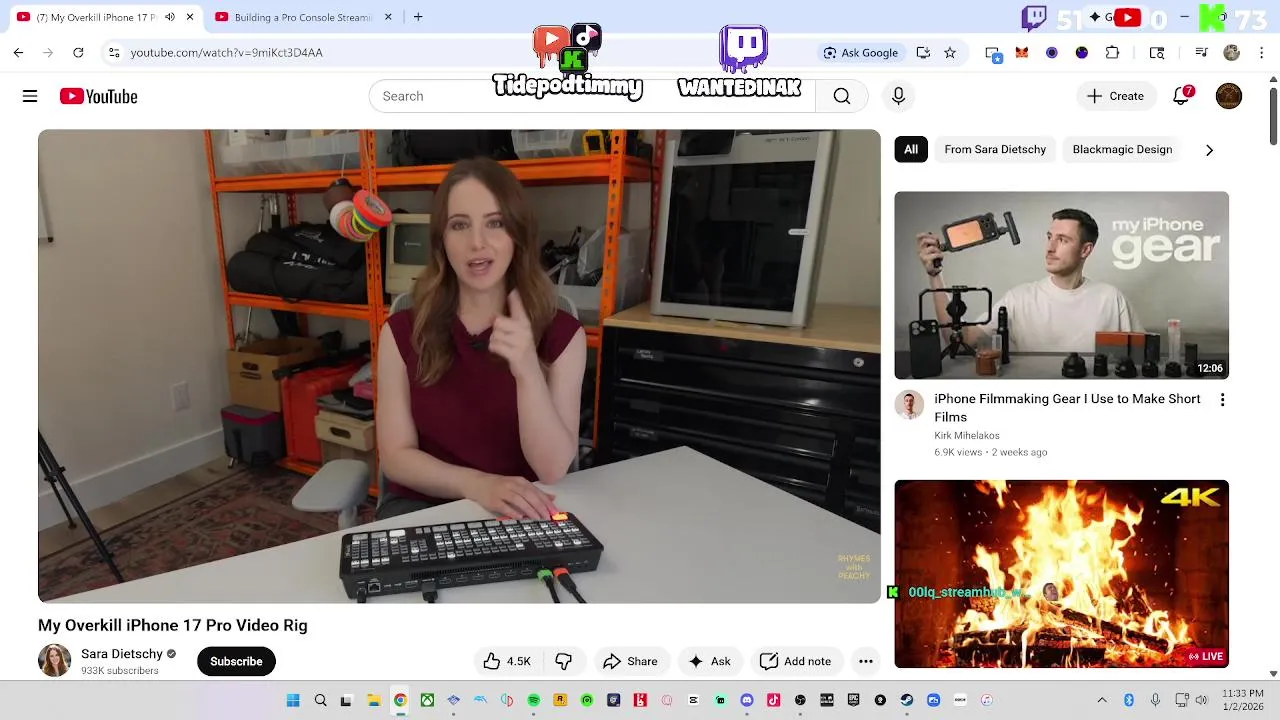Close the Building a Pro Console tab

388,17
